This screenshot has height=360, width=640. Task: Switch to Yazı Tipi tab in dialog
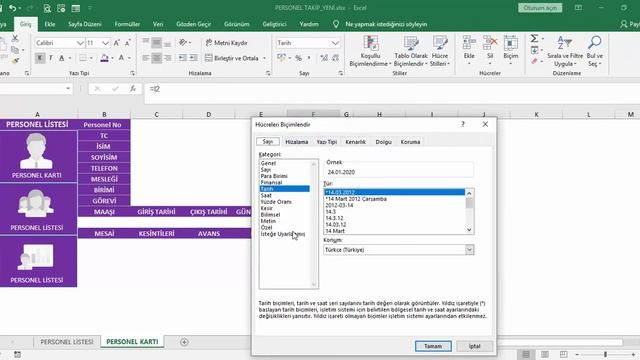(x=327, y=142)
